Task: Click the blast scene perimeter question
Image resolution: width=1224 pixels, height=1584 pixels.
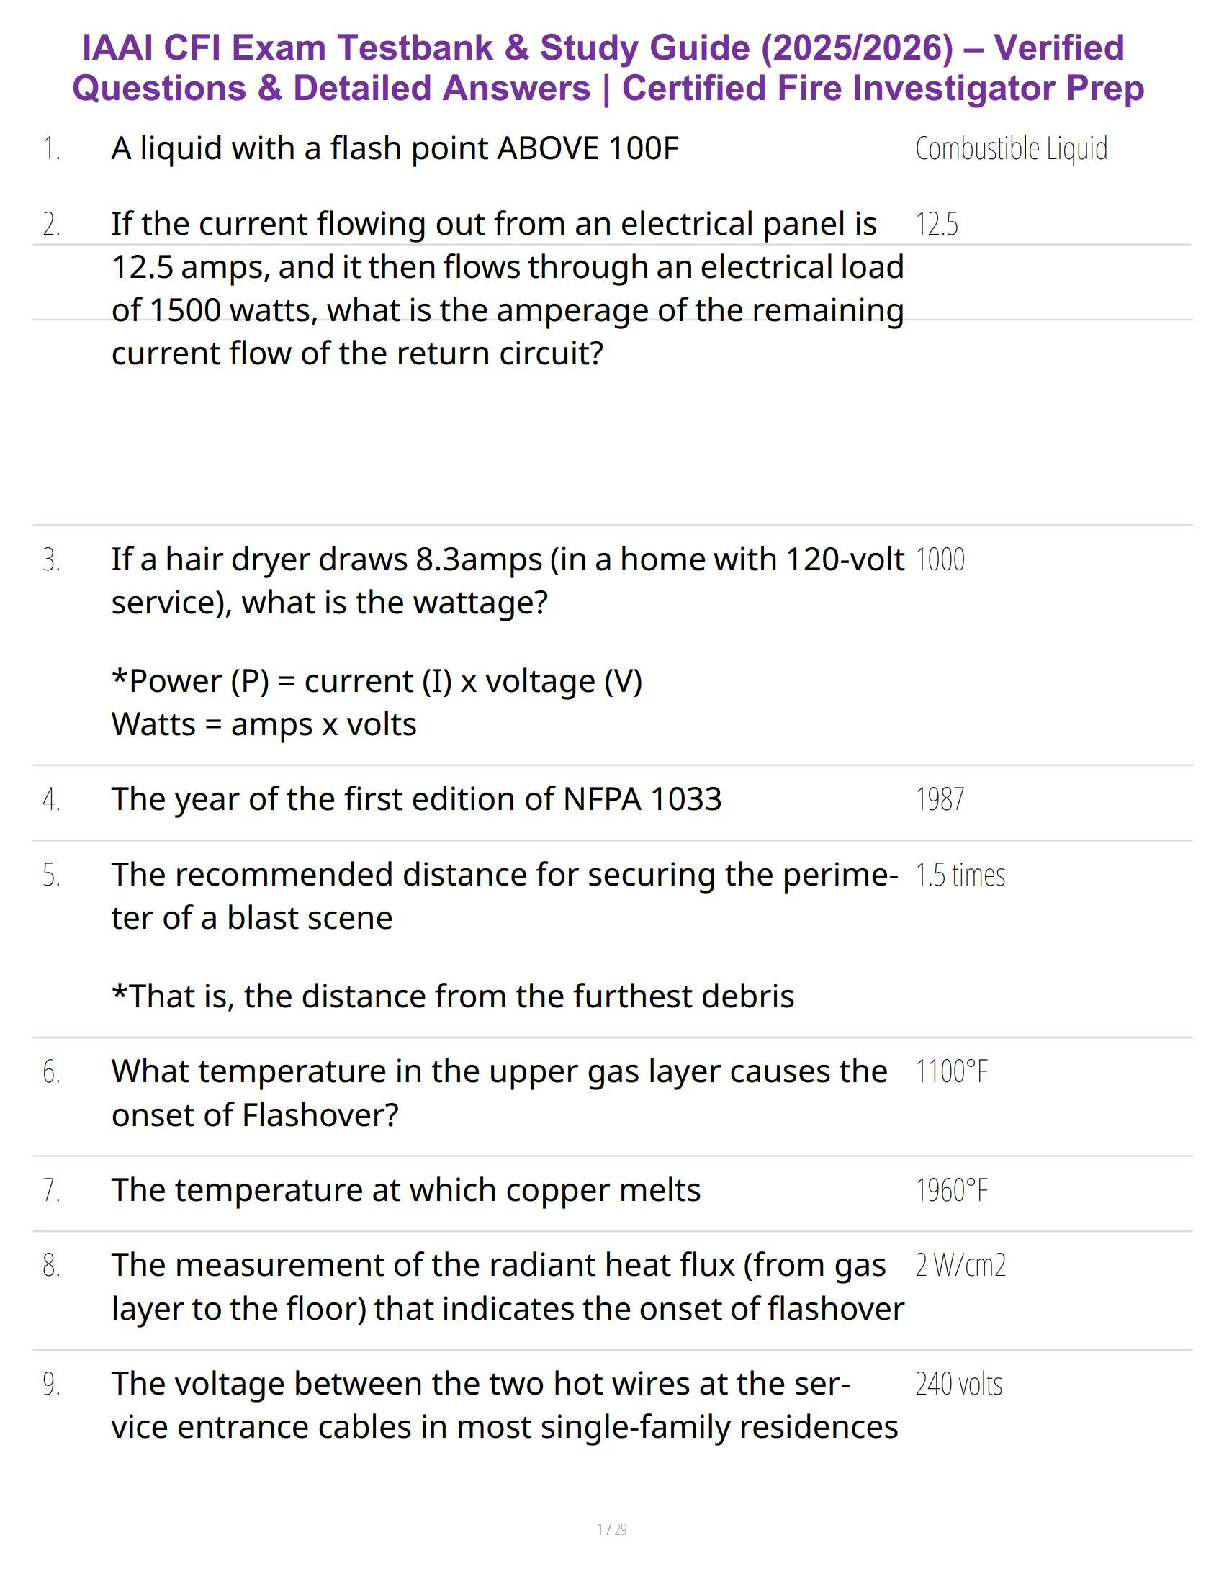Action: [504, 896]
